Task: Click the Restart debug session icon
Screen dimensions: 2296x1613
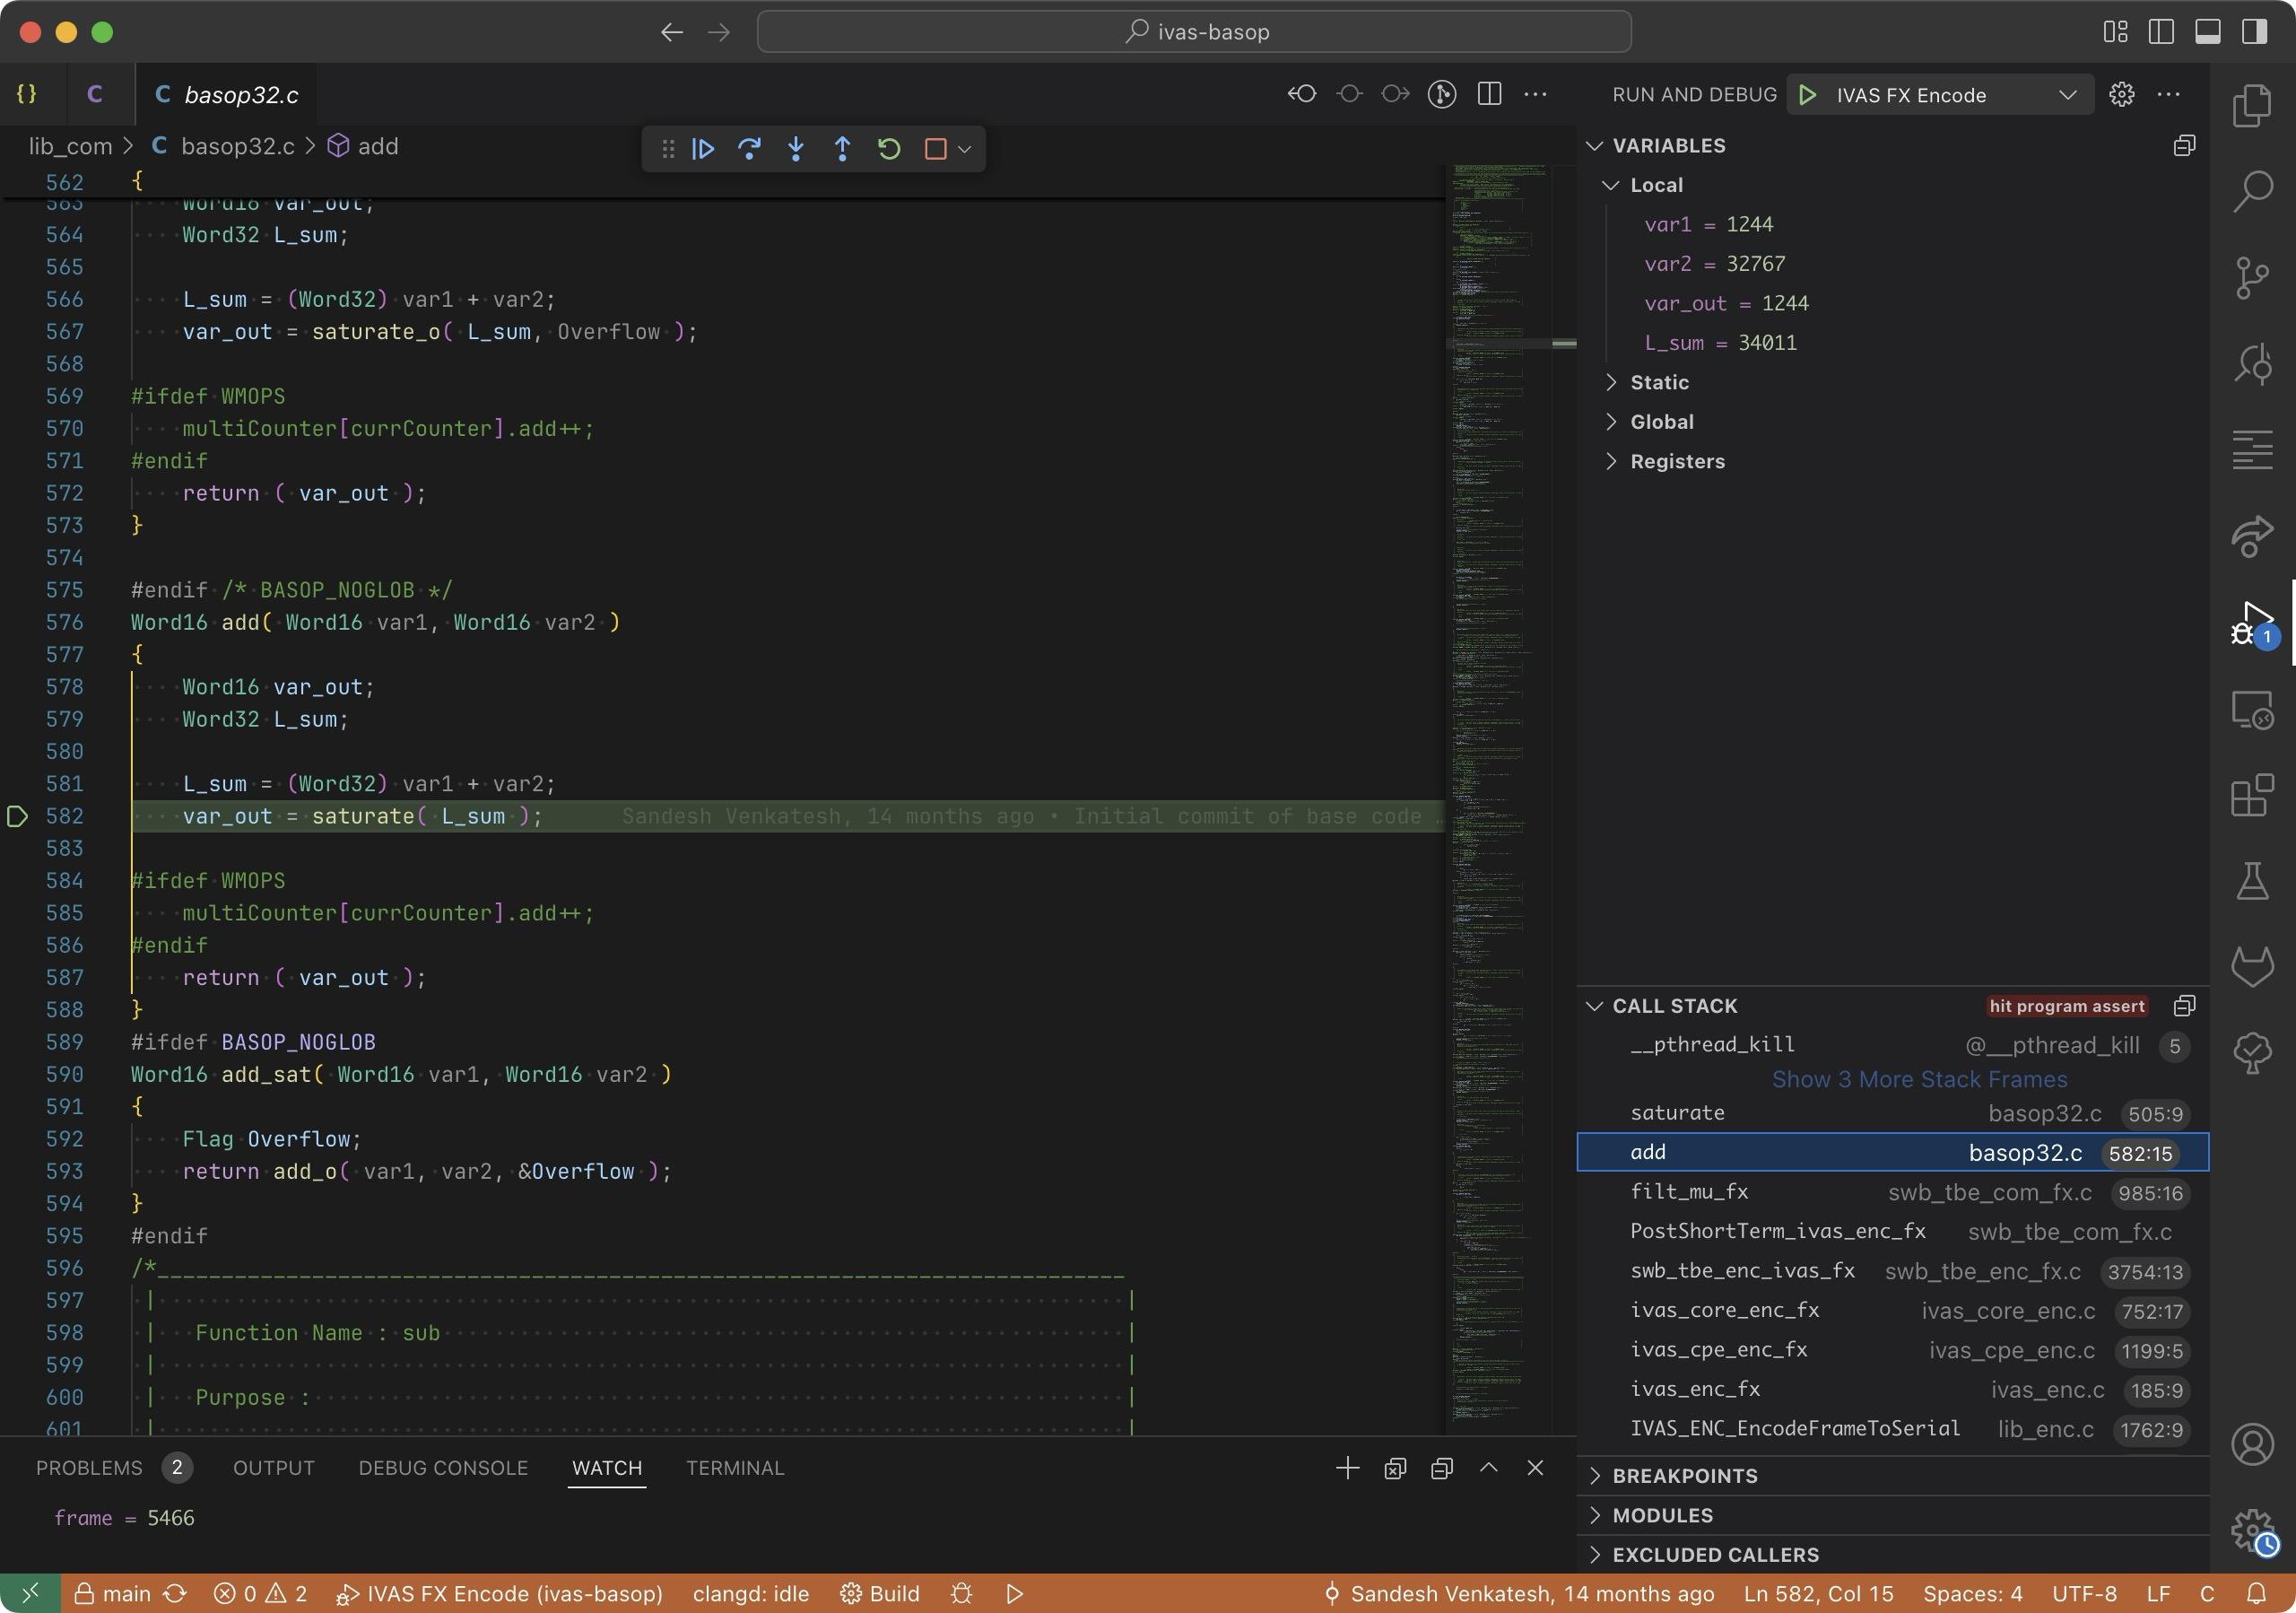Action: 889,149
